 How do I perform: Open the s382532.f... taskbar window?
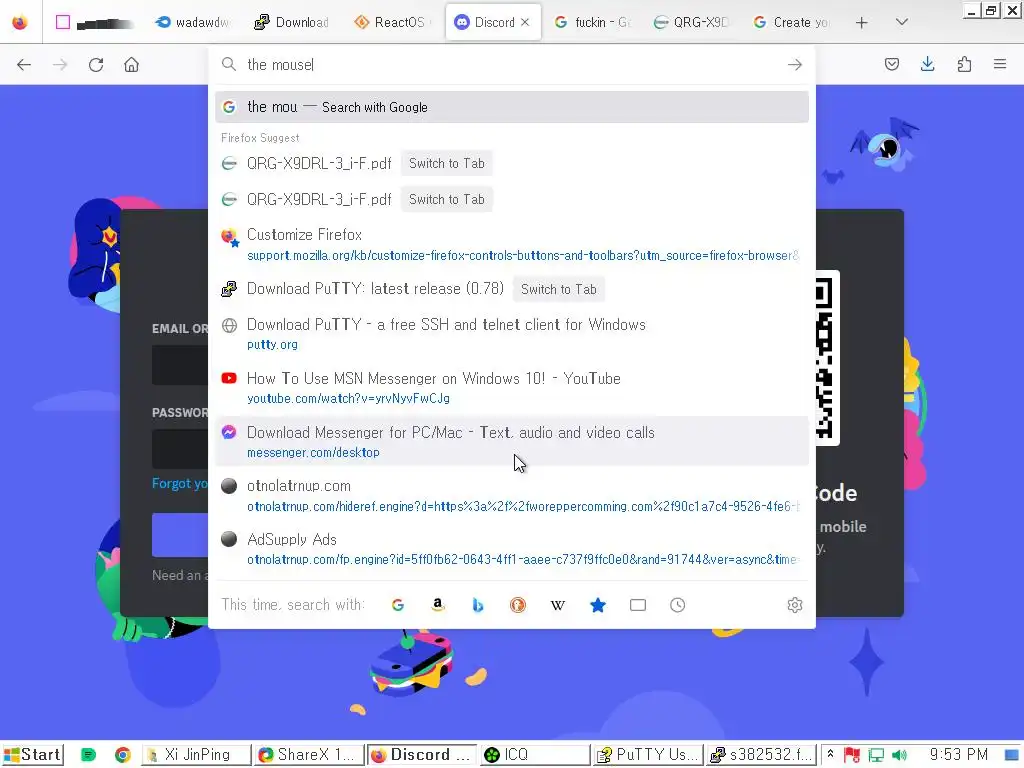761,755
